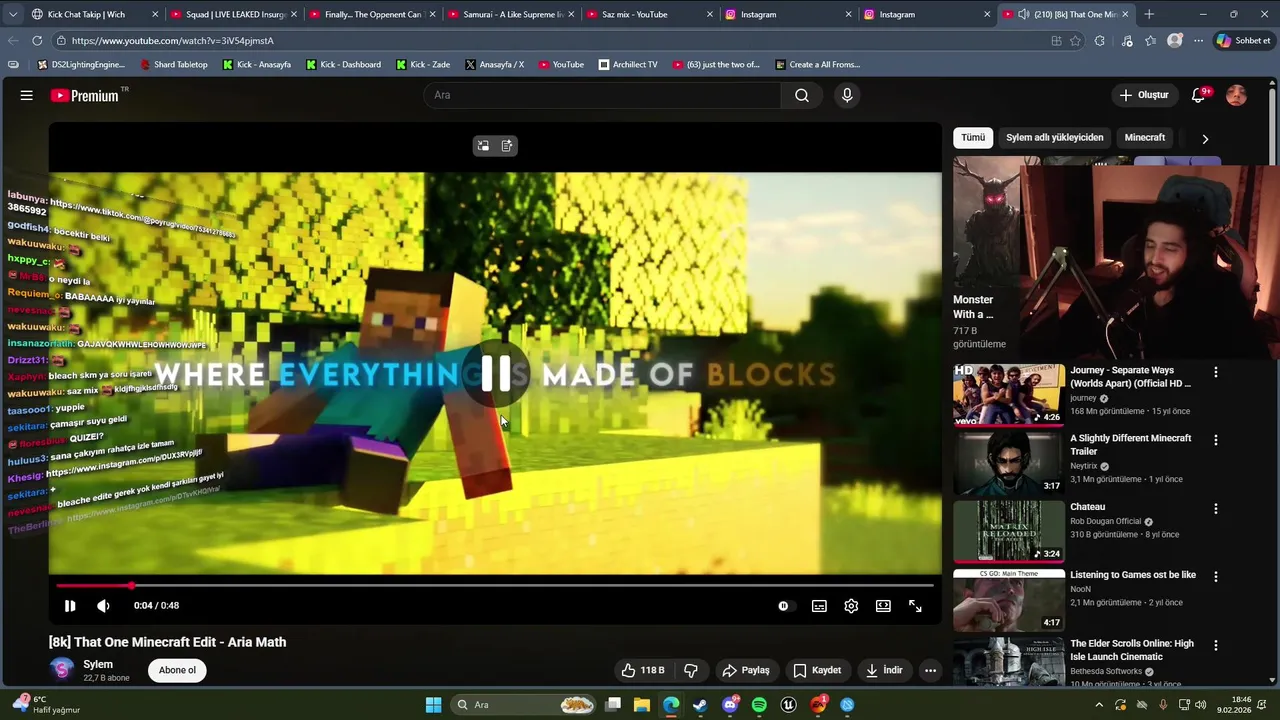Open YouTube notifications bell
1280x720 pixels.
click(x=1198, y=95)
